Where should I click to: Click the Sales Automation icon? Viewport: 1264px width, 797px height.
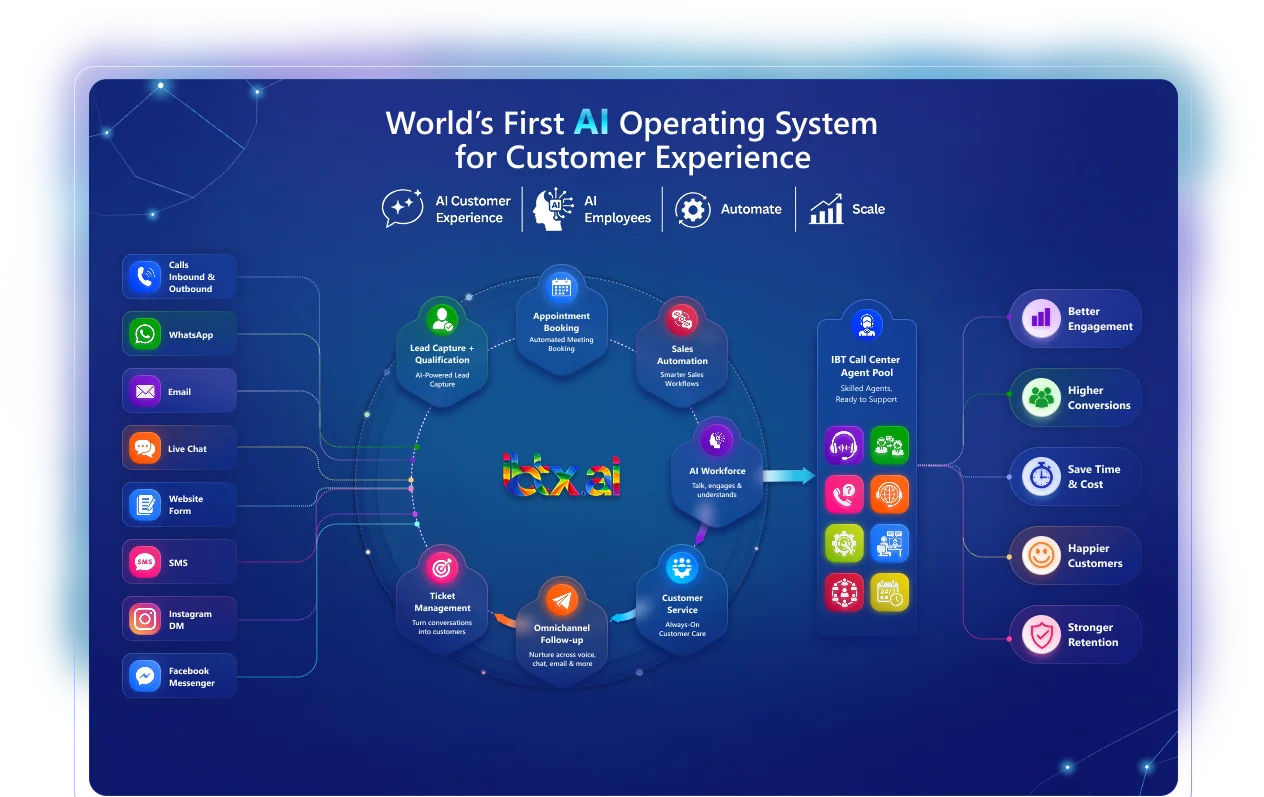[x=682, y=320]
